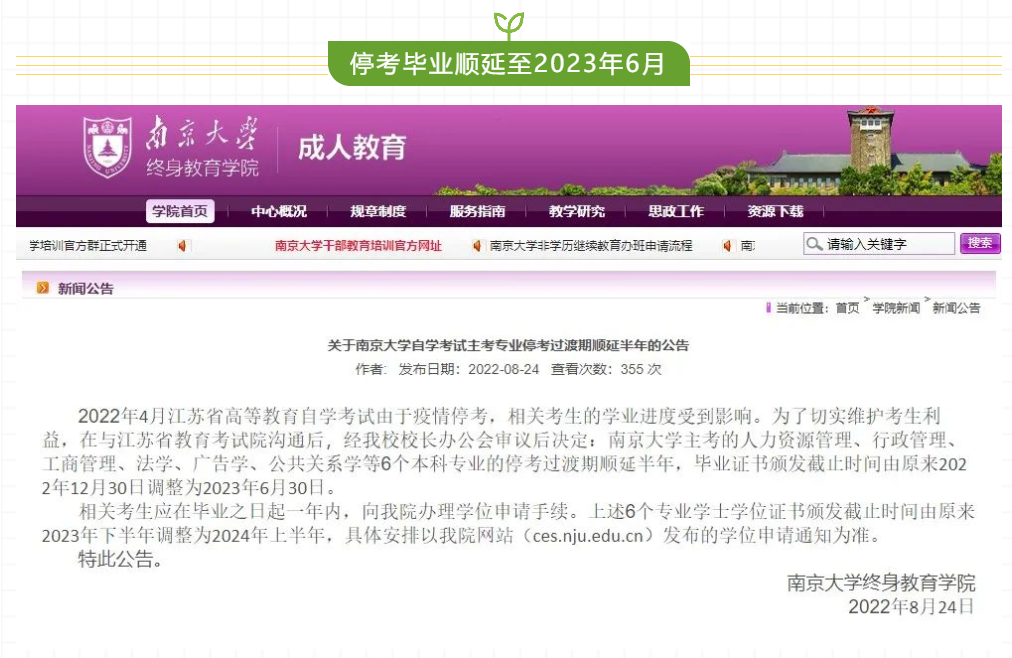Click the view count 355 次
The image size is (1012, 658).
(x=641, y=369)
